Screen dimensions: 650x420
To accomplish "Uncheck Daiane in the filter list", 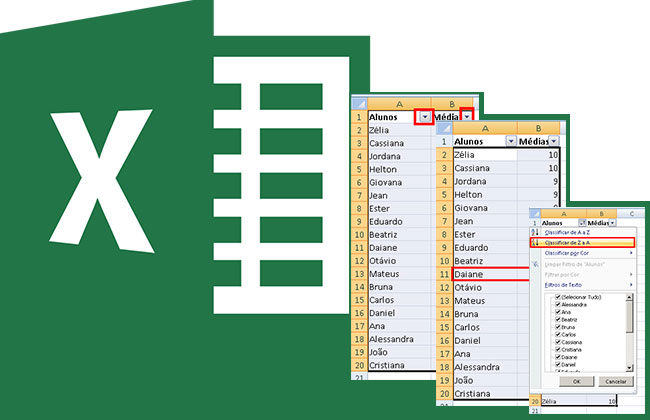I will click(x=558, y=357).
